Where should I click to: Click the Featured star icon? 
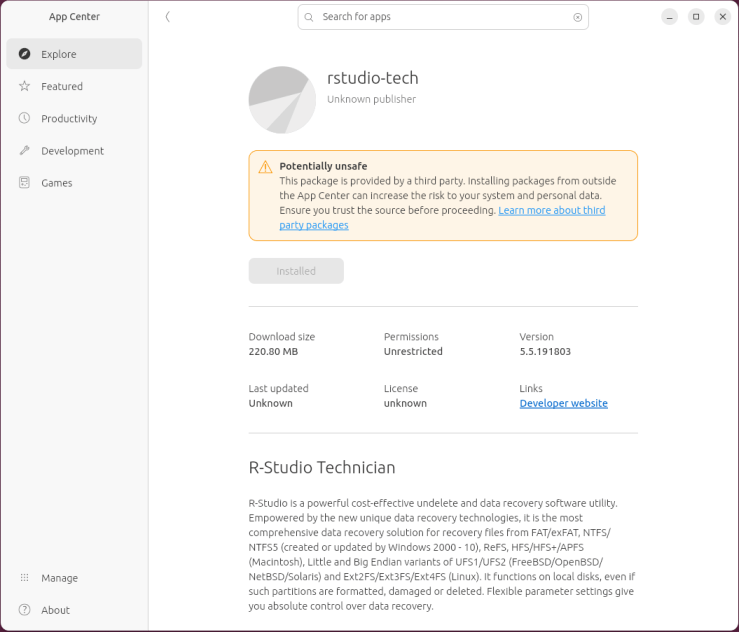click(25, 86)
